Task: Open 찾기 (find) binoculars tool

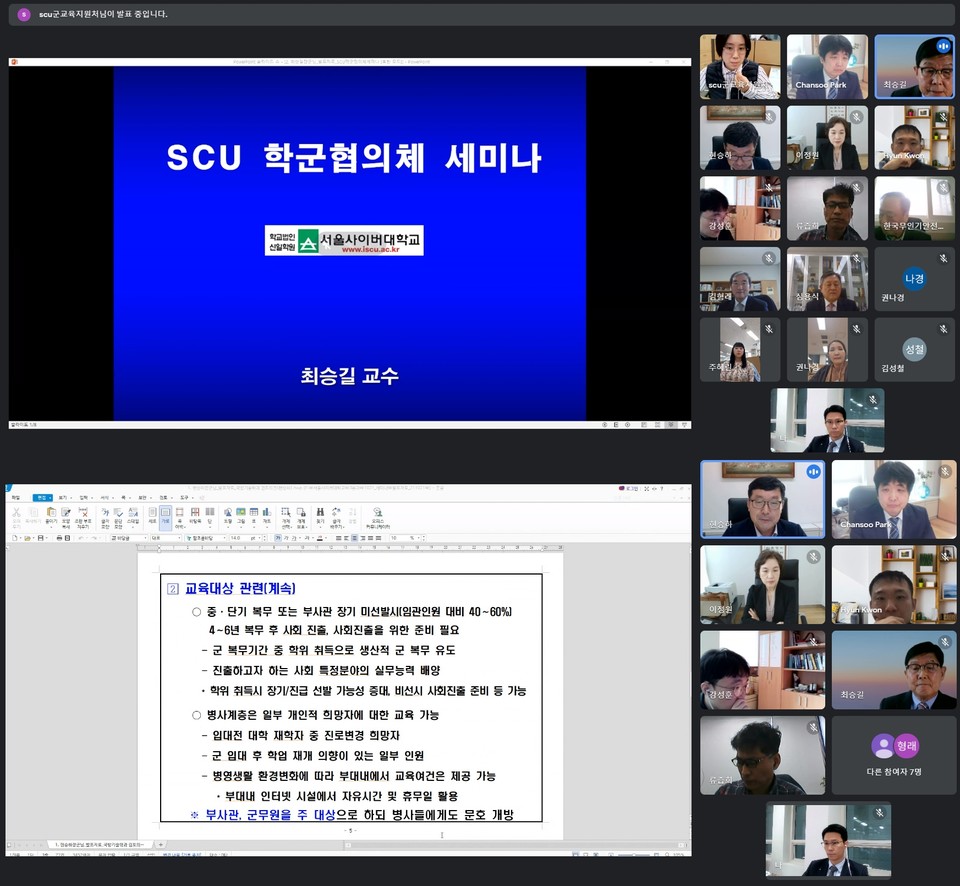Action: 320,514
